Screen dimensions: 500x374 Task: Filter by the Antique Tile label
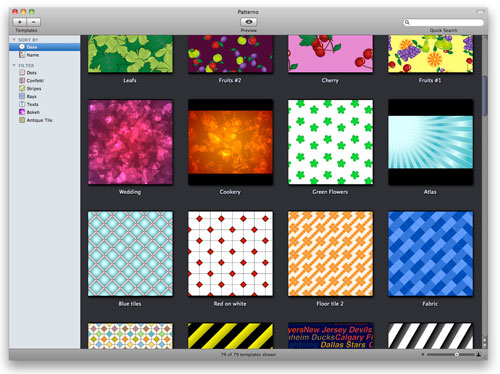[40, 120]
